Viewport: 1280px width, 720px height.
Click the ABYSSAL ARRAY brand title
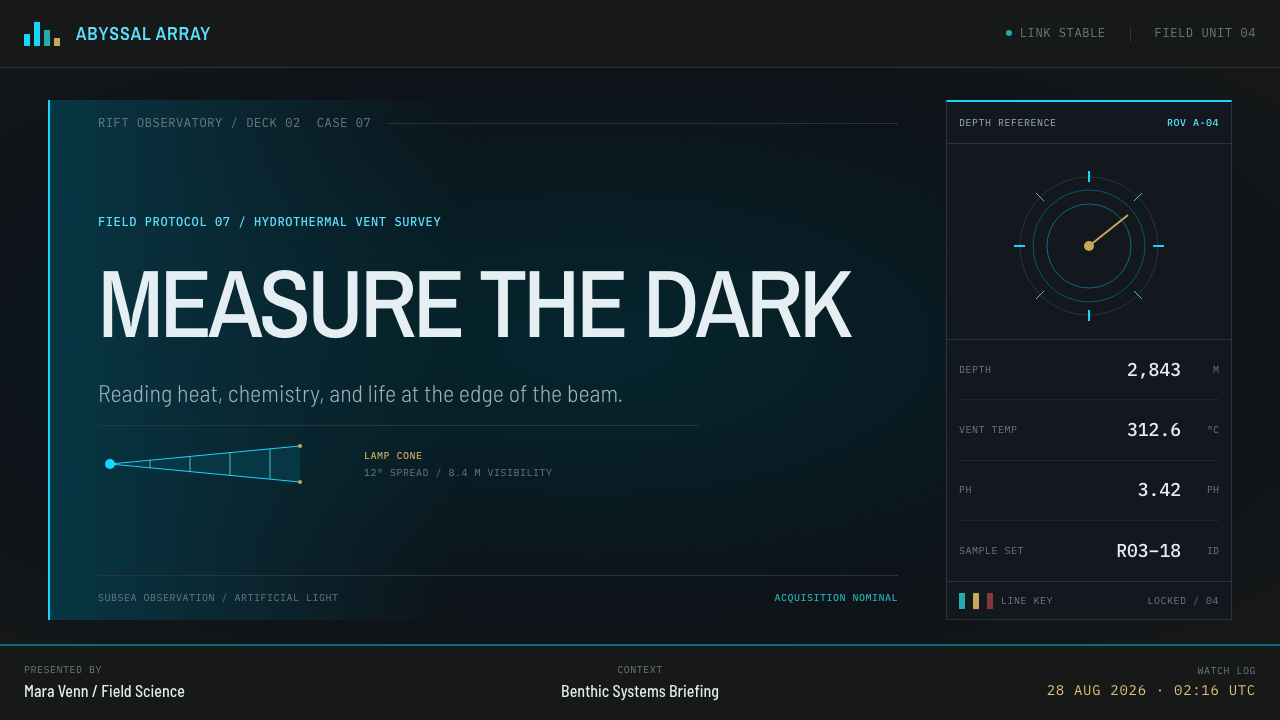point(143,34)
